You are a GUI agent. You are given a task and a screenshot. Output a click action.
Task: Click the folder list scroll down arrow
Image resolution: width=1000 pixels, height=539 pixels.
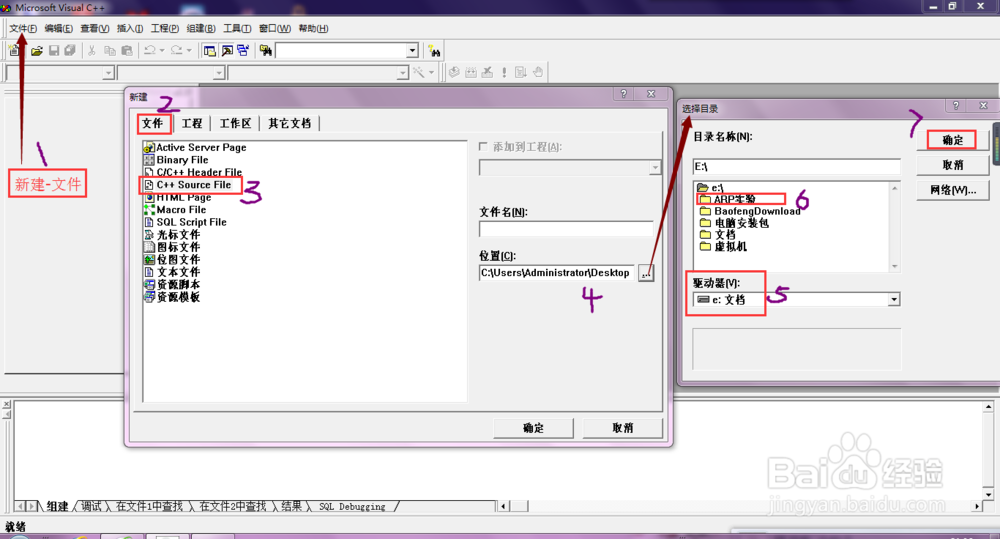(894, 267)
